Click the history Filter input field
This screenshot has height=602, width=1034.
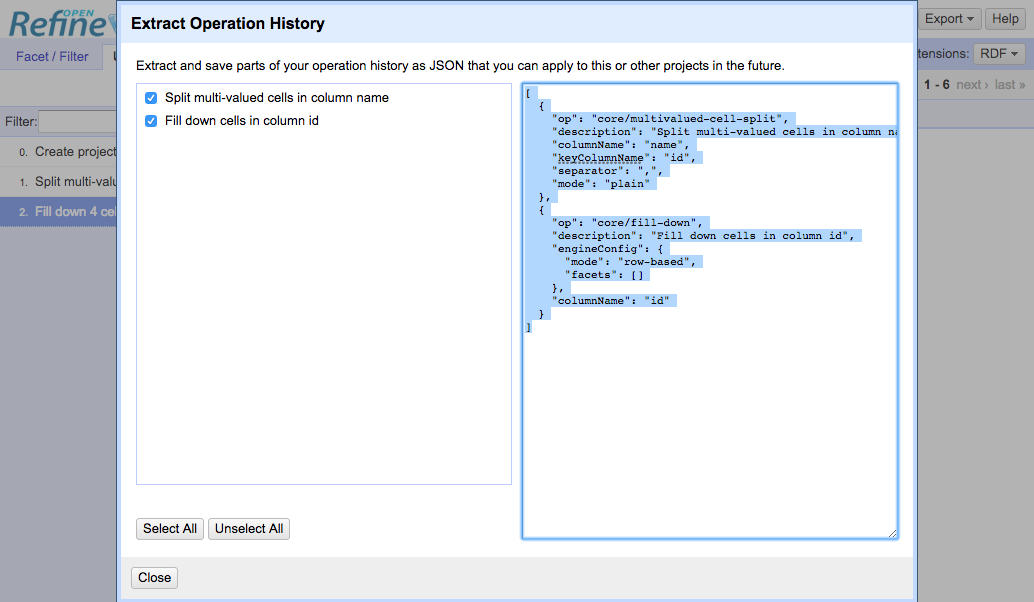(x=78, y=122)
